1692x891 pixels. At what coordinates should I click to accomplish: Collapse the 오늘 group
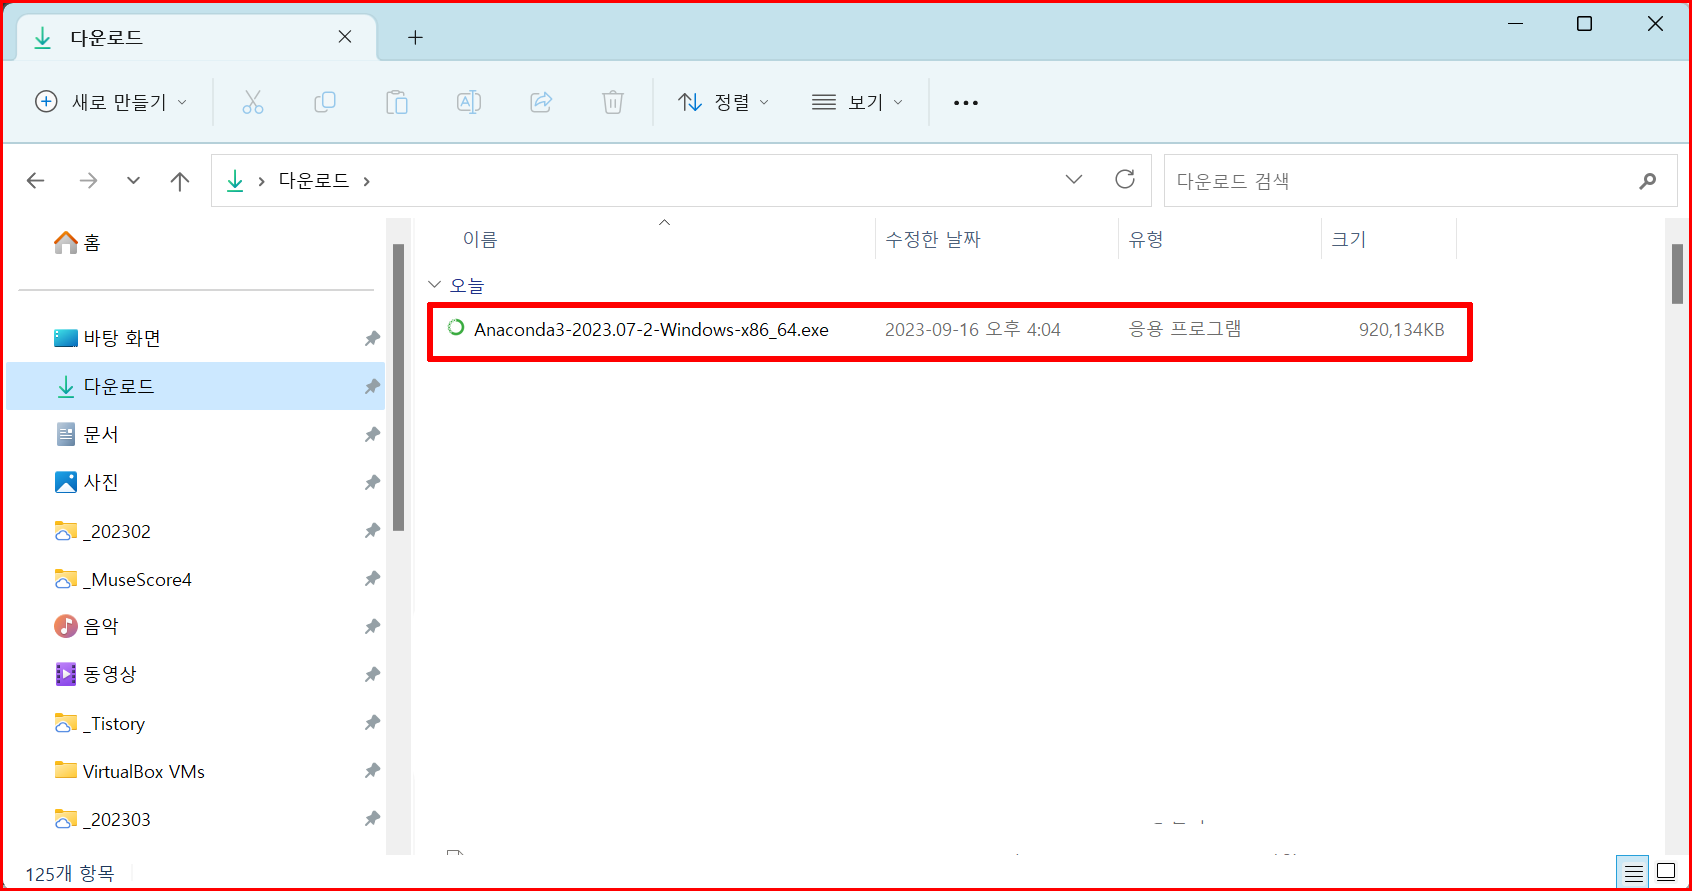(434, 285)
